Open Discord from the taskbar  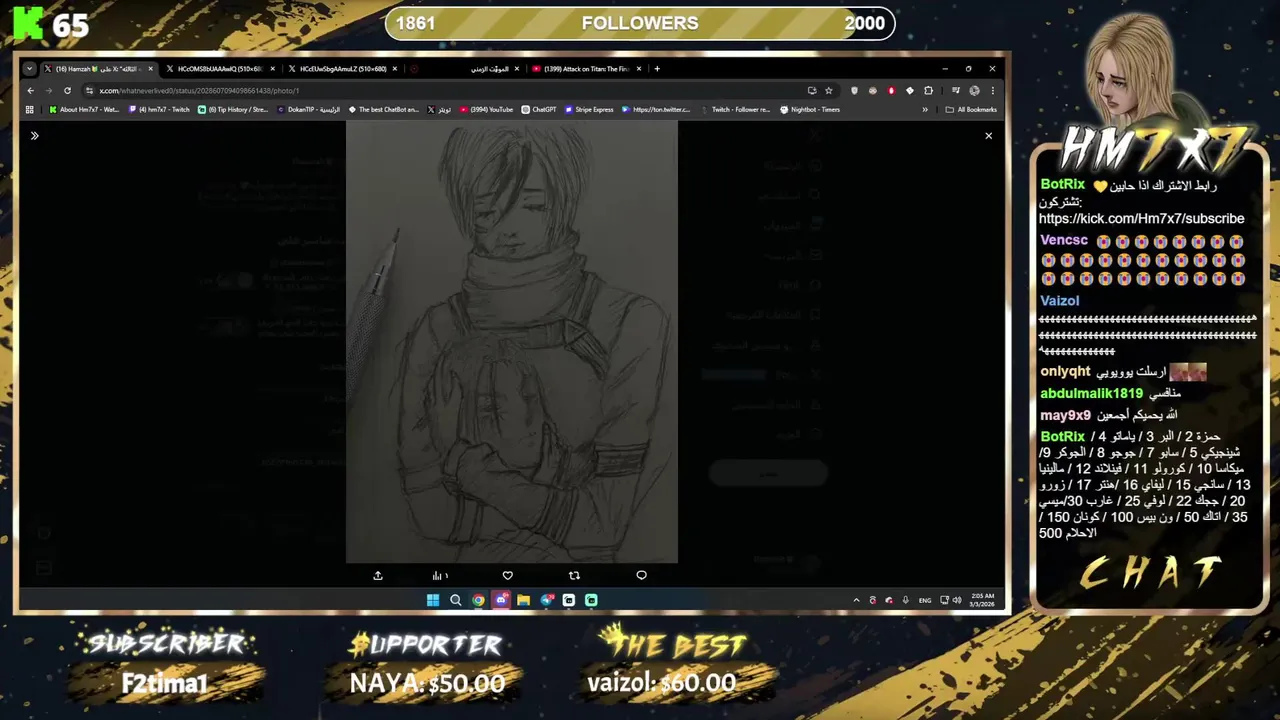(501, 600)
